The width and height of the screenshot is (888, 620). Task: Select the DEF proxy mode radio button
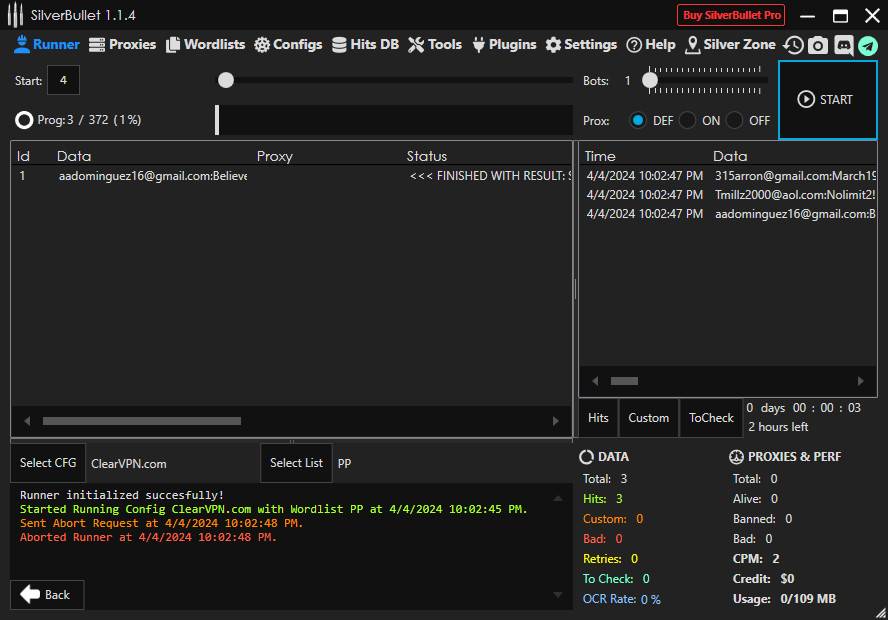click(638, 120)
